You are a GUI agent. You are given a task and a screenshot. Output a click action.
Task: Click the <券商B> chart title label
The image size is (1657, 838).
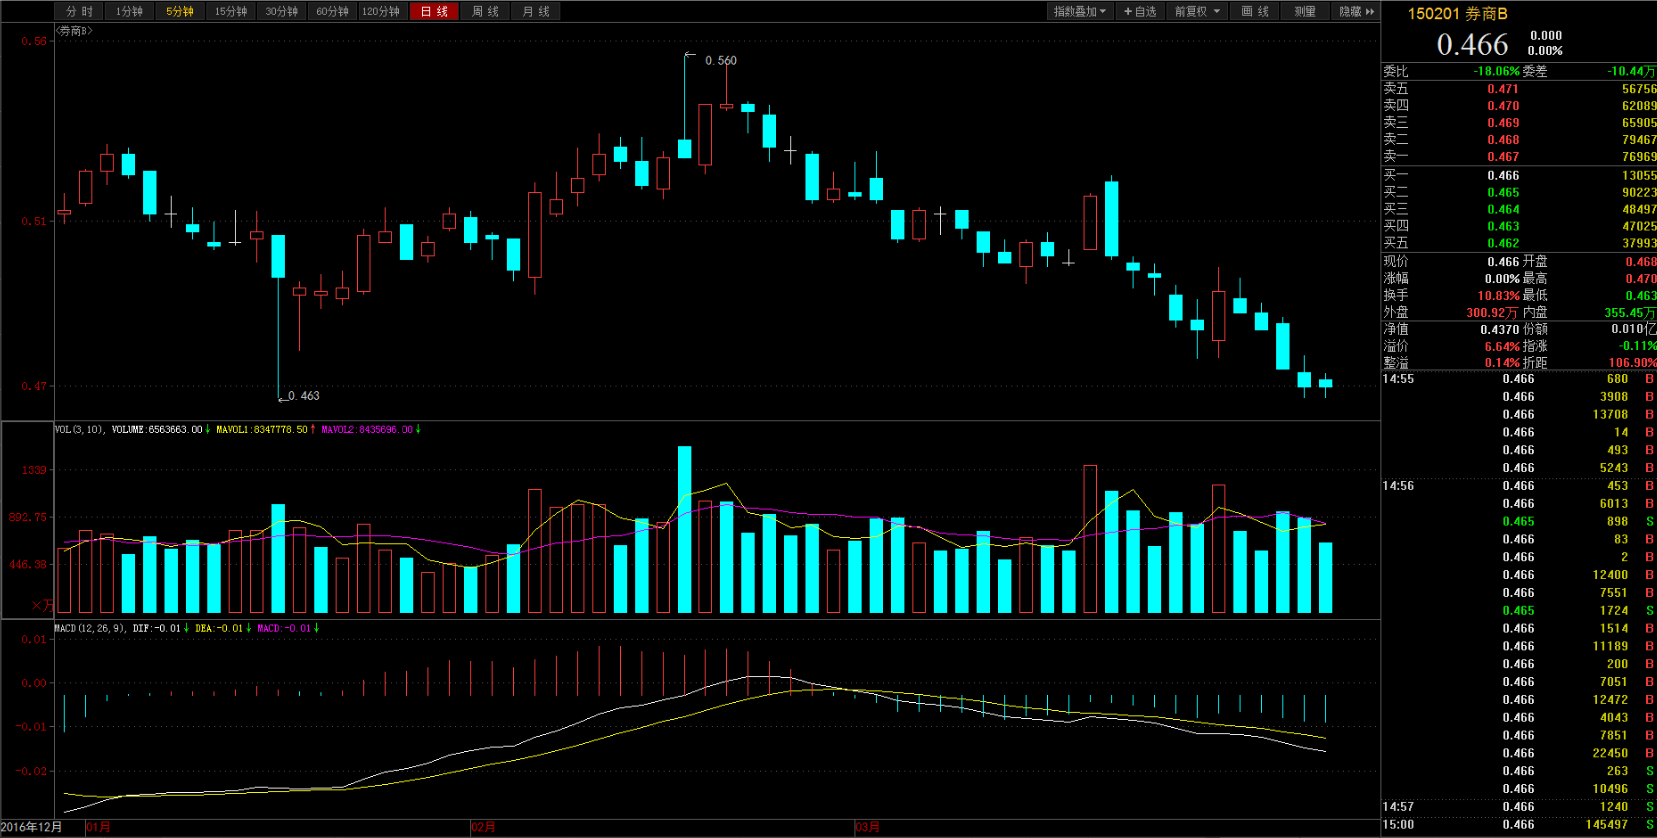tap(75, 31)
